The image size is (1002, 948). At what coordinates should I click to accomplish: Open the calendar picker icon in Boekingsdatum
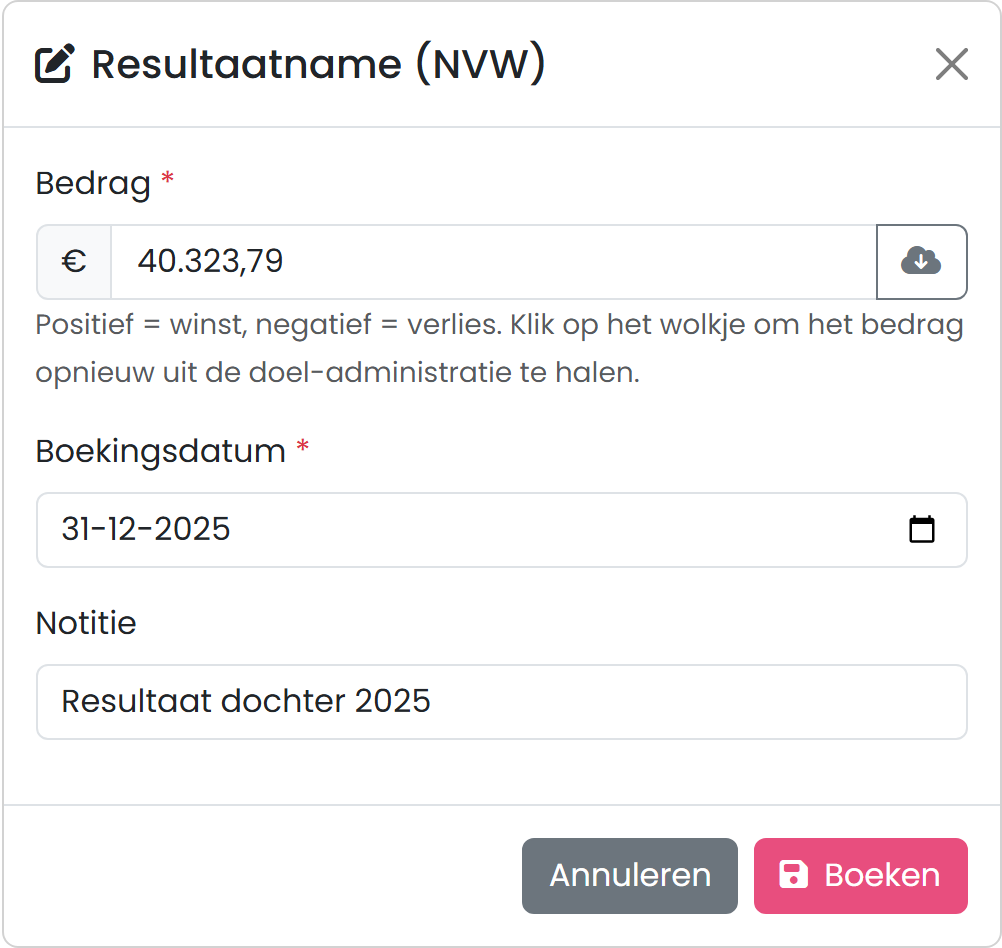point(921,529)
